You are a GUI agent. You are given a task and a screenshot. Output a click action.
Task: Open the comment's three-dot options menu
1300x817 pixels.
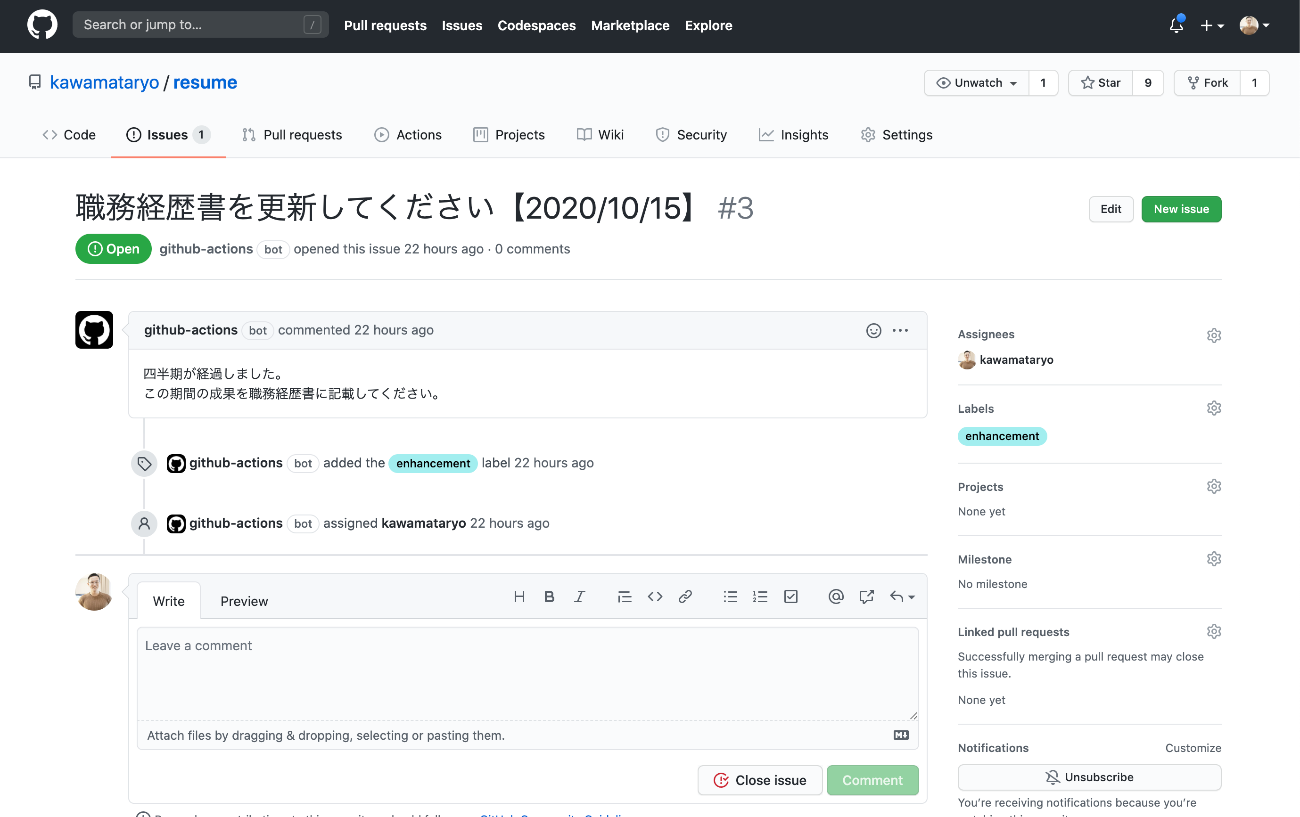(900, 330)
